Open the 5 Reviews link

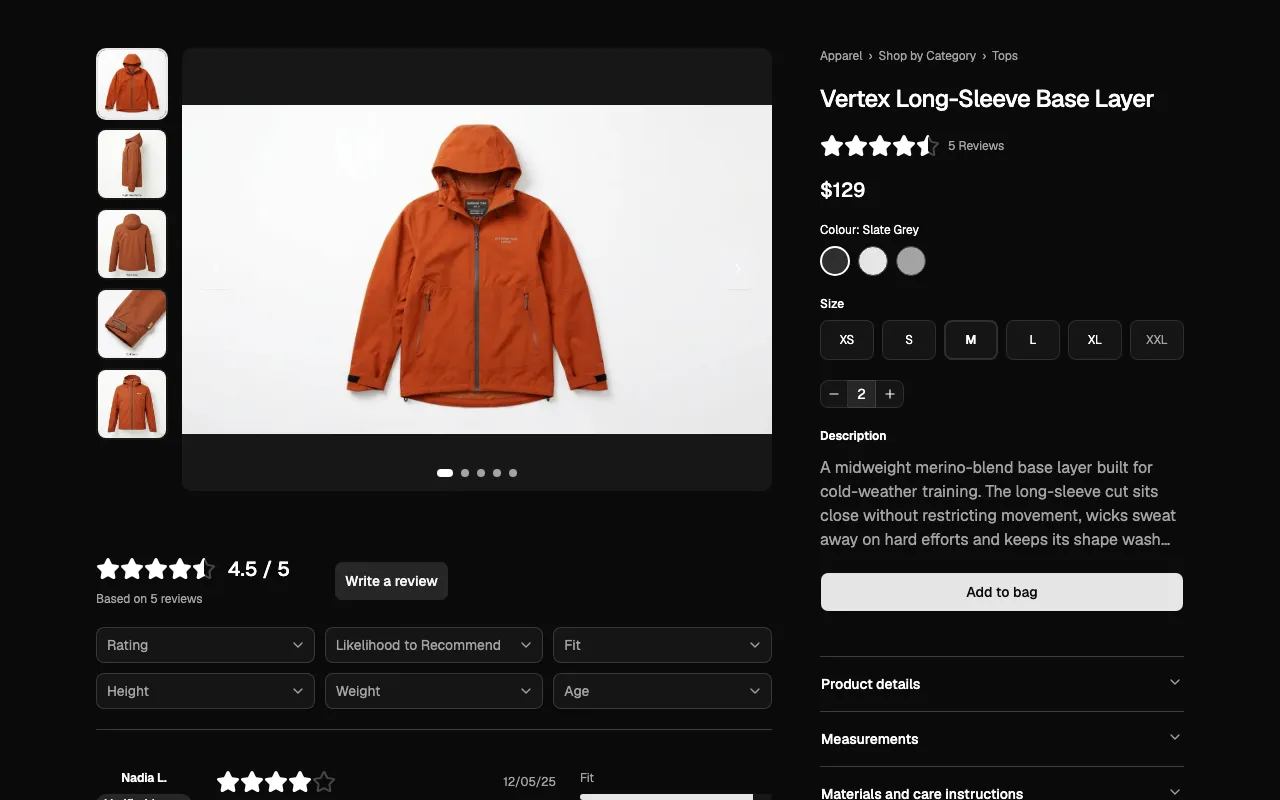pos(976,146)
